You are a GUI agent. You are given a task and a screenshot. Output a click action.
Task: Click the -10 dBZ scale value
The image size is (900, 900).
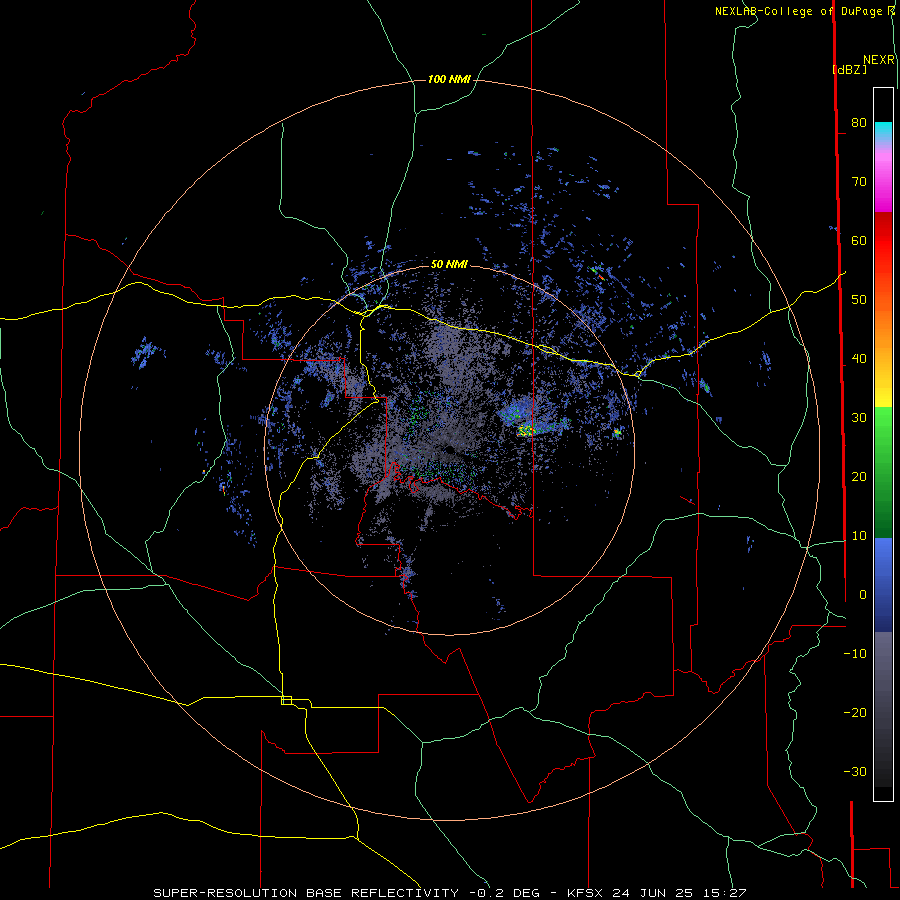coord(855,654)
